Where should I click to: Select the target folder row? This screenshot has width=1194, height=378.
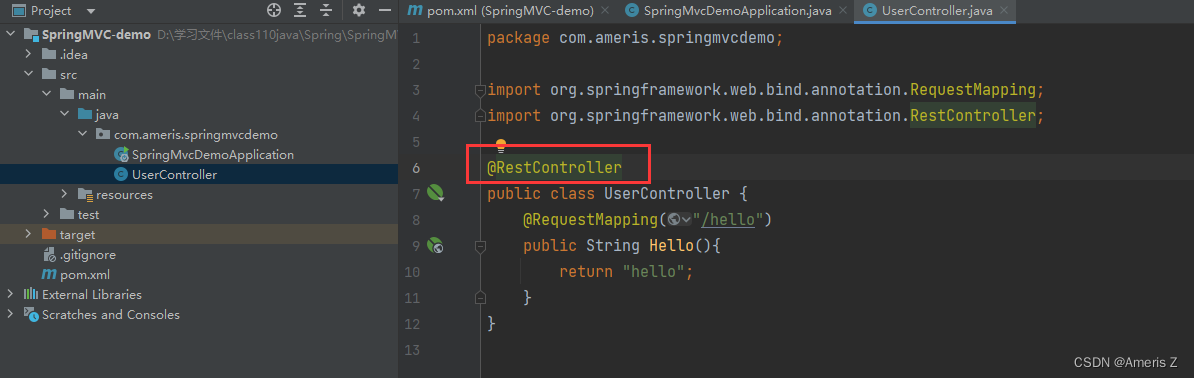coord(199,235)
